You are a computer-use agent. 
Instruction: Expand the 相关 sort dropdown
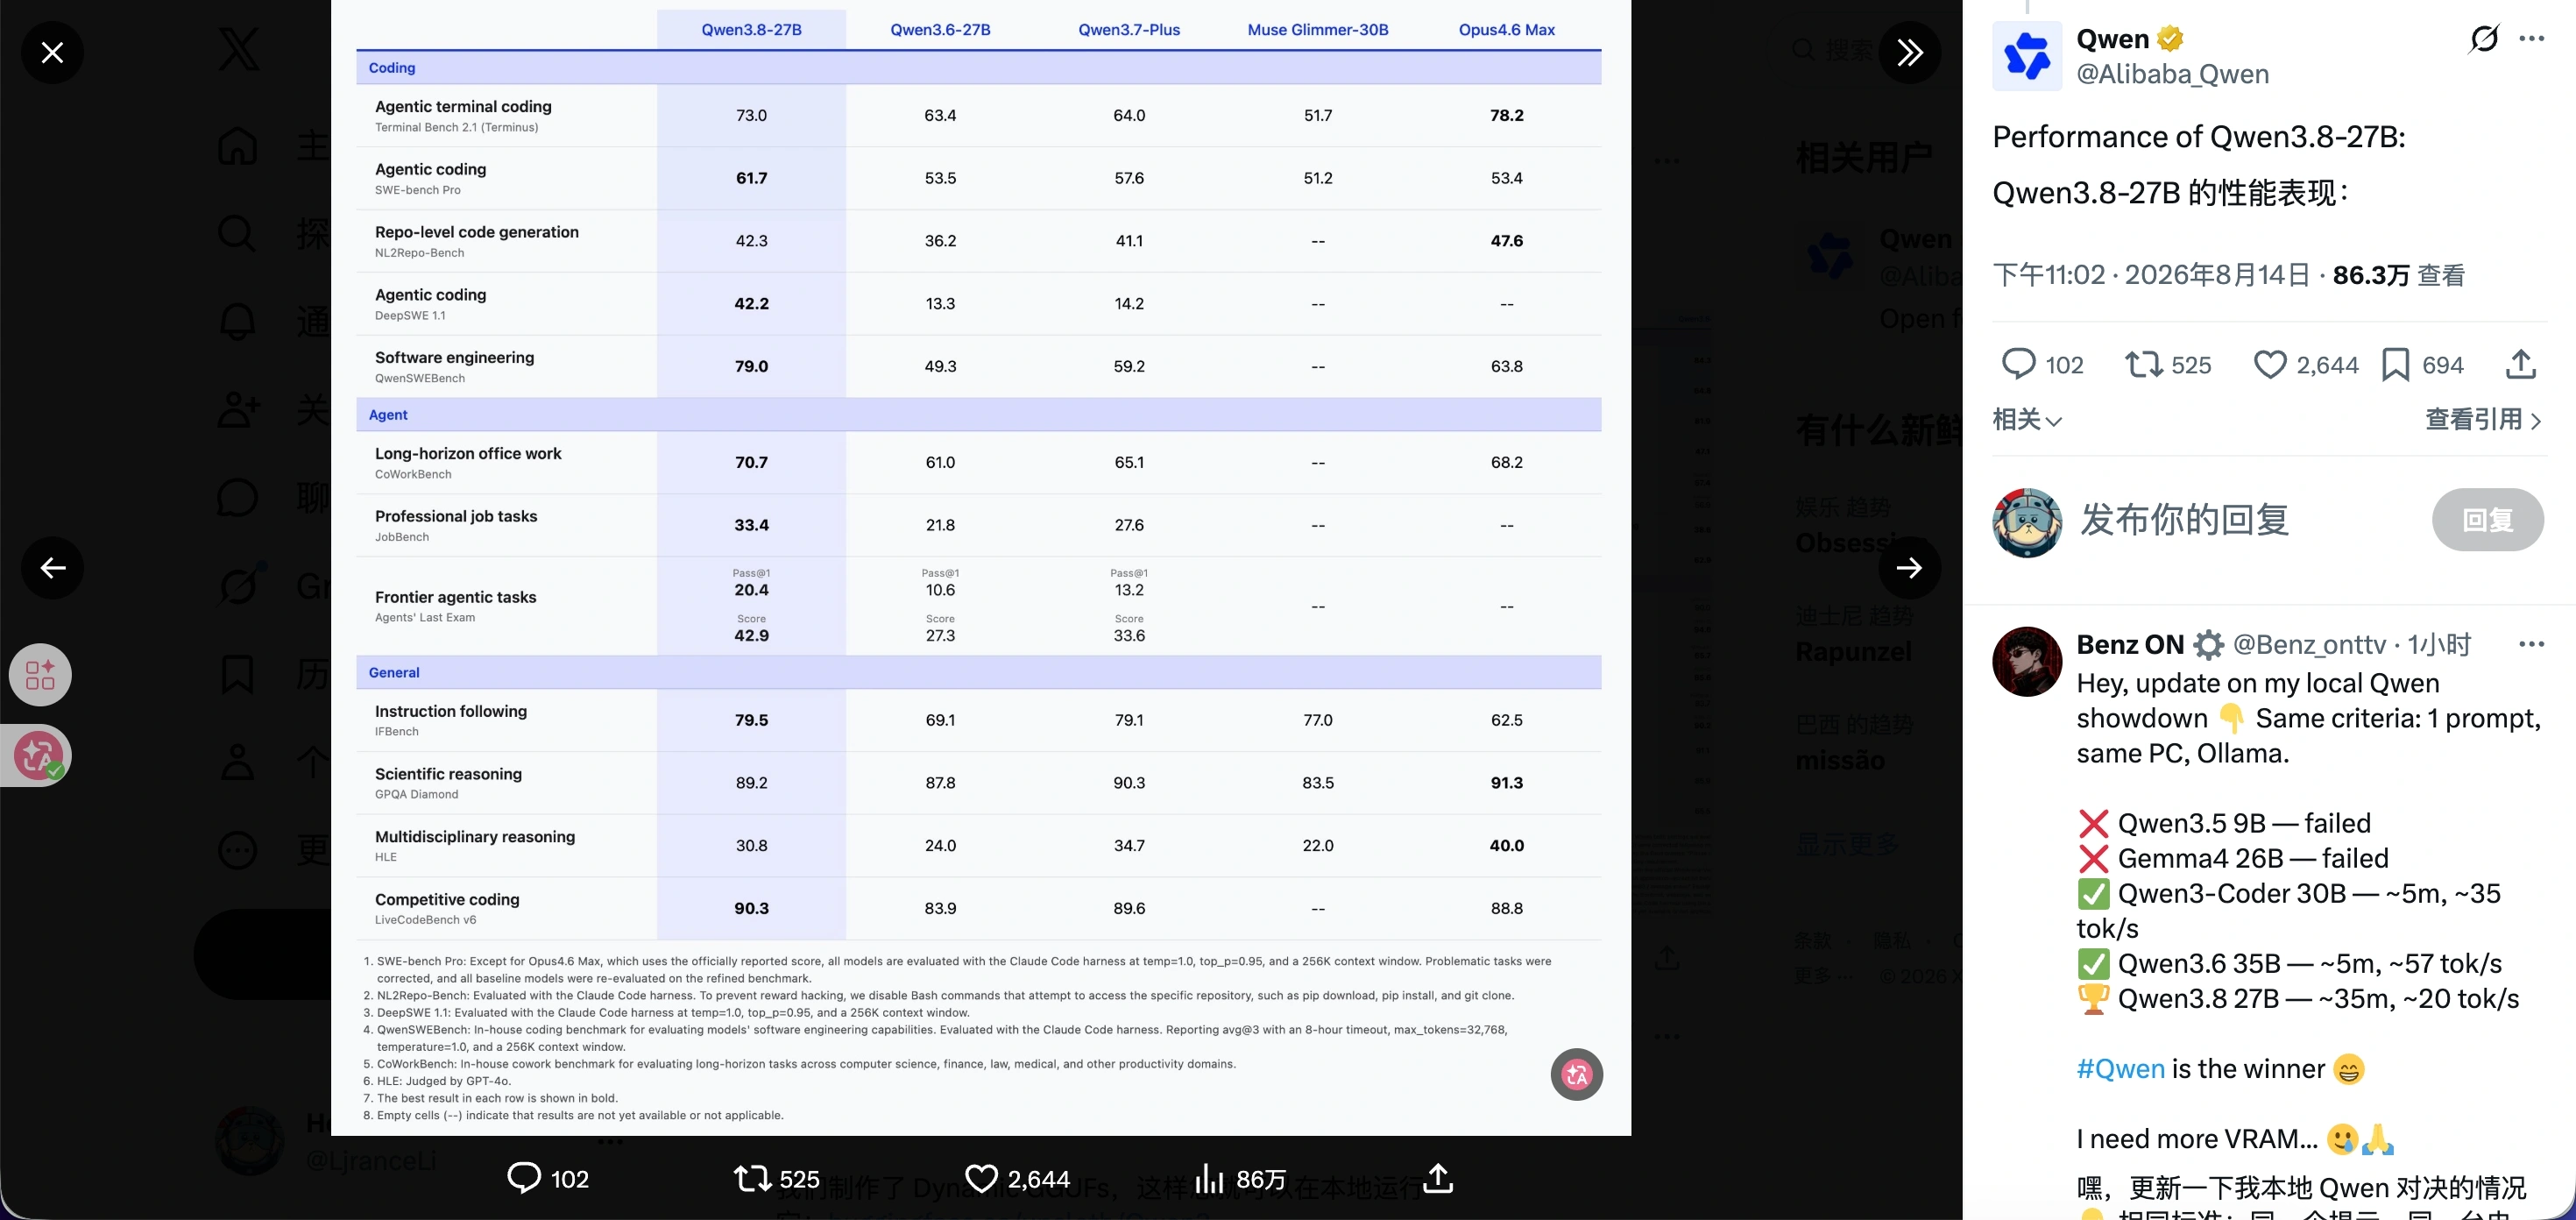click(2027, 419)
